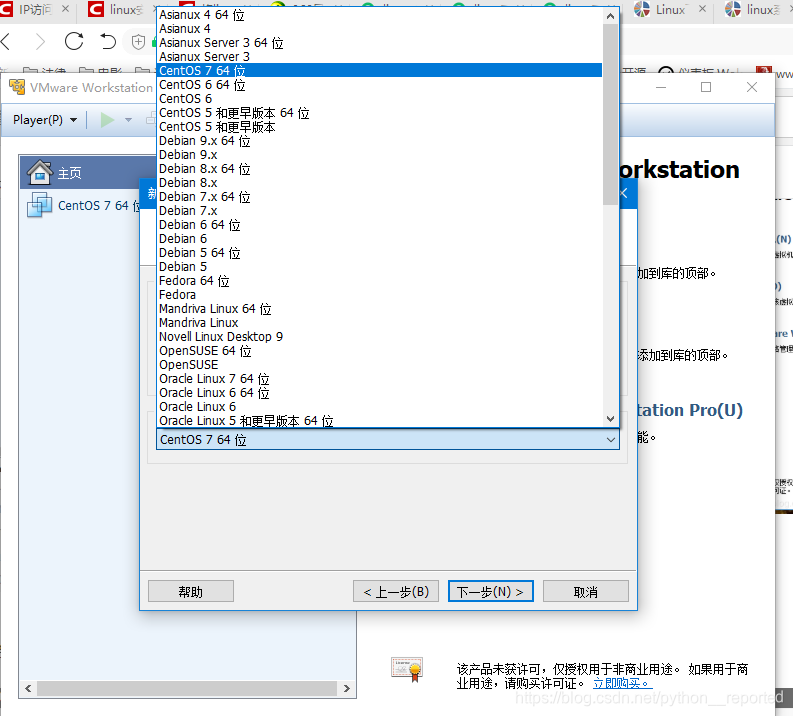The image size is (793, 716).
Task: Switch to IP访问 browser tab
Action: click(x=36, y=10)
